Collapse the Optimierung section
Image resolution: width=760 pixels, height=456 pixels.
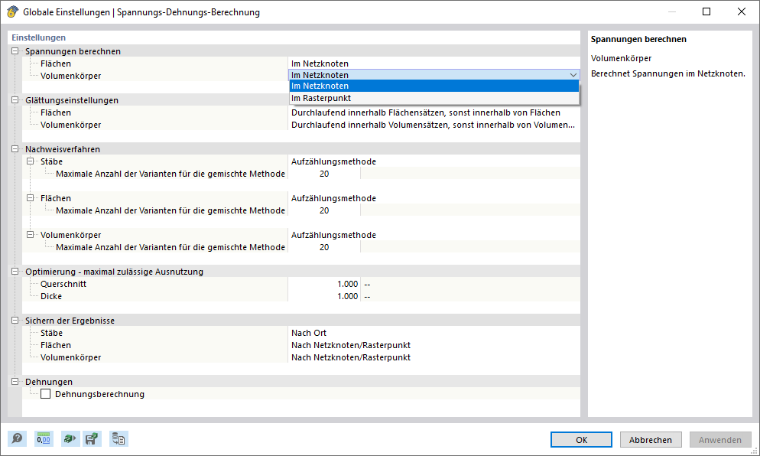pos(15,271)
